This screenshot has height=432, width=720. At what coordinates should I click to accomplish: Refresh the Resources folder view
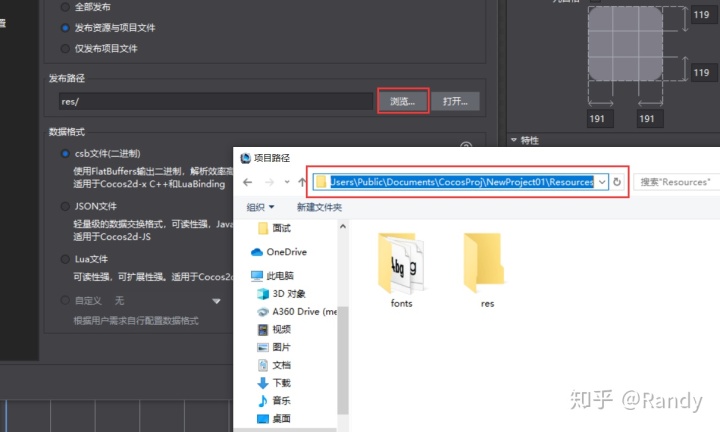(617, 182)
